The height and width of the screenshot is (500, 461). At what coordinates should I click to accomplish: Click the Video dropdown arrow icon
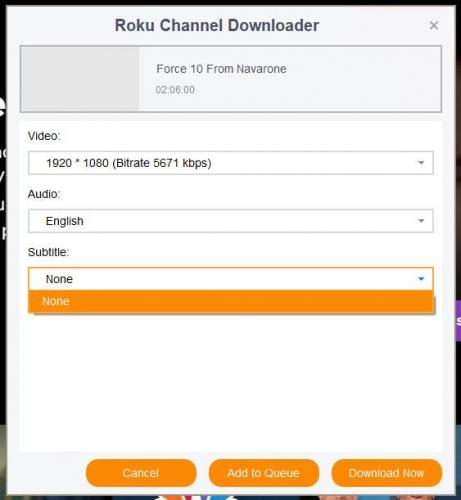click(x=421, y=163)
